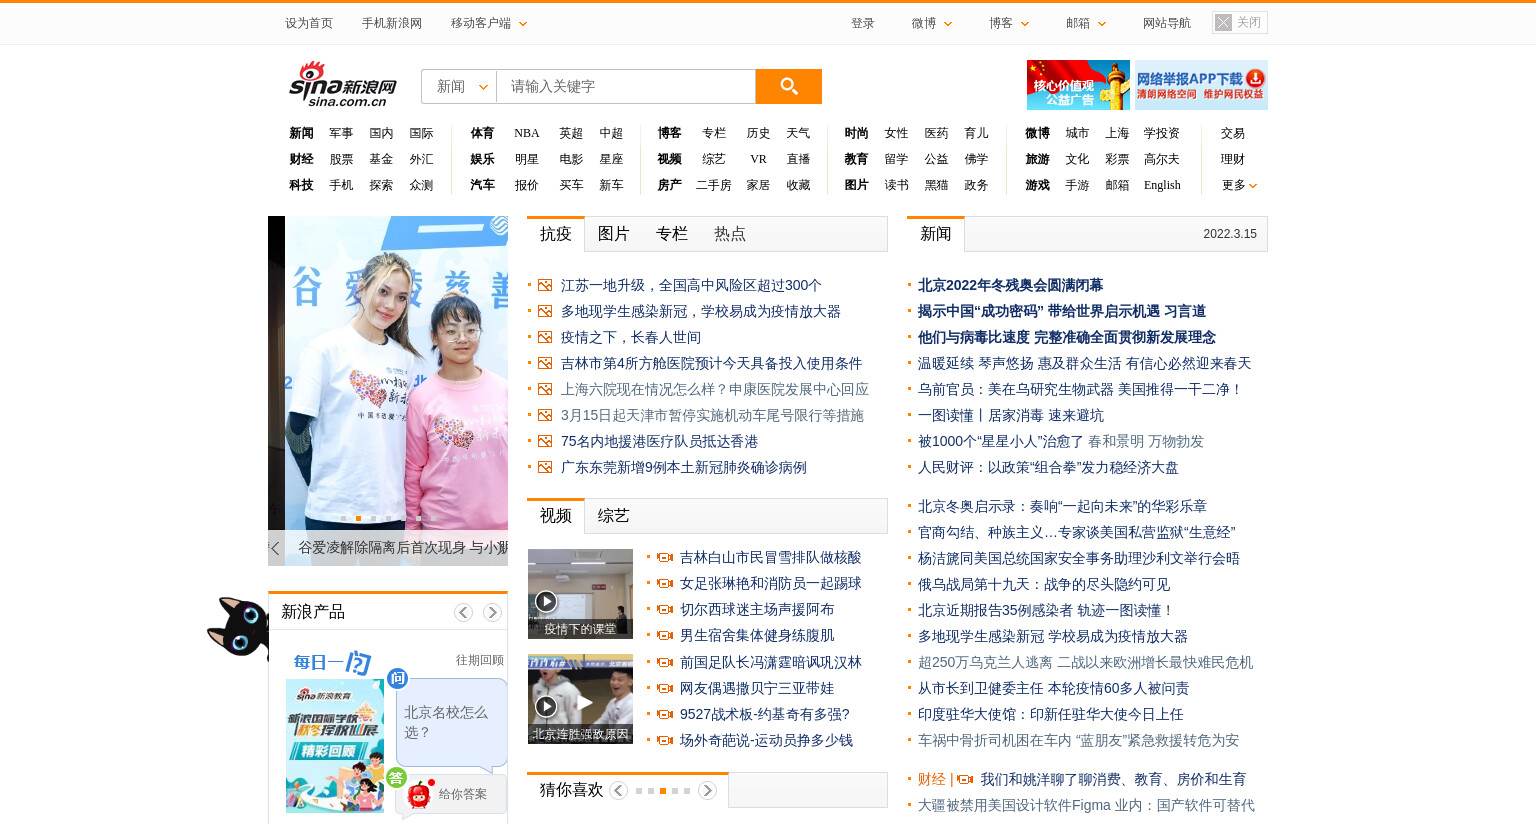Click the 登录 link

pos(863,23)
